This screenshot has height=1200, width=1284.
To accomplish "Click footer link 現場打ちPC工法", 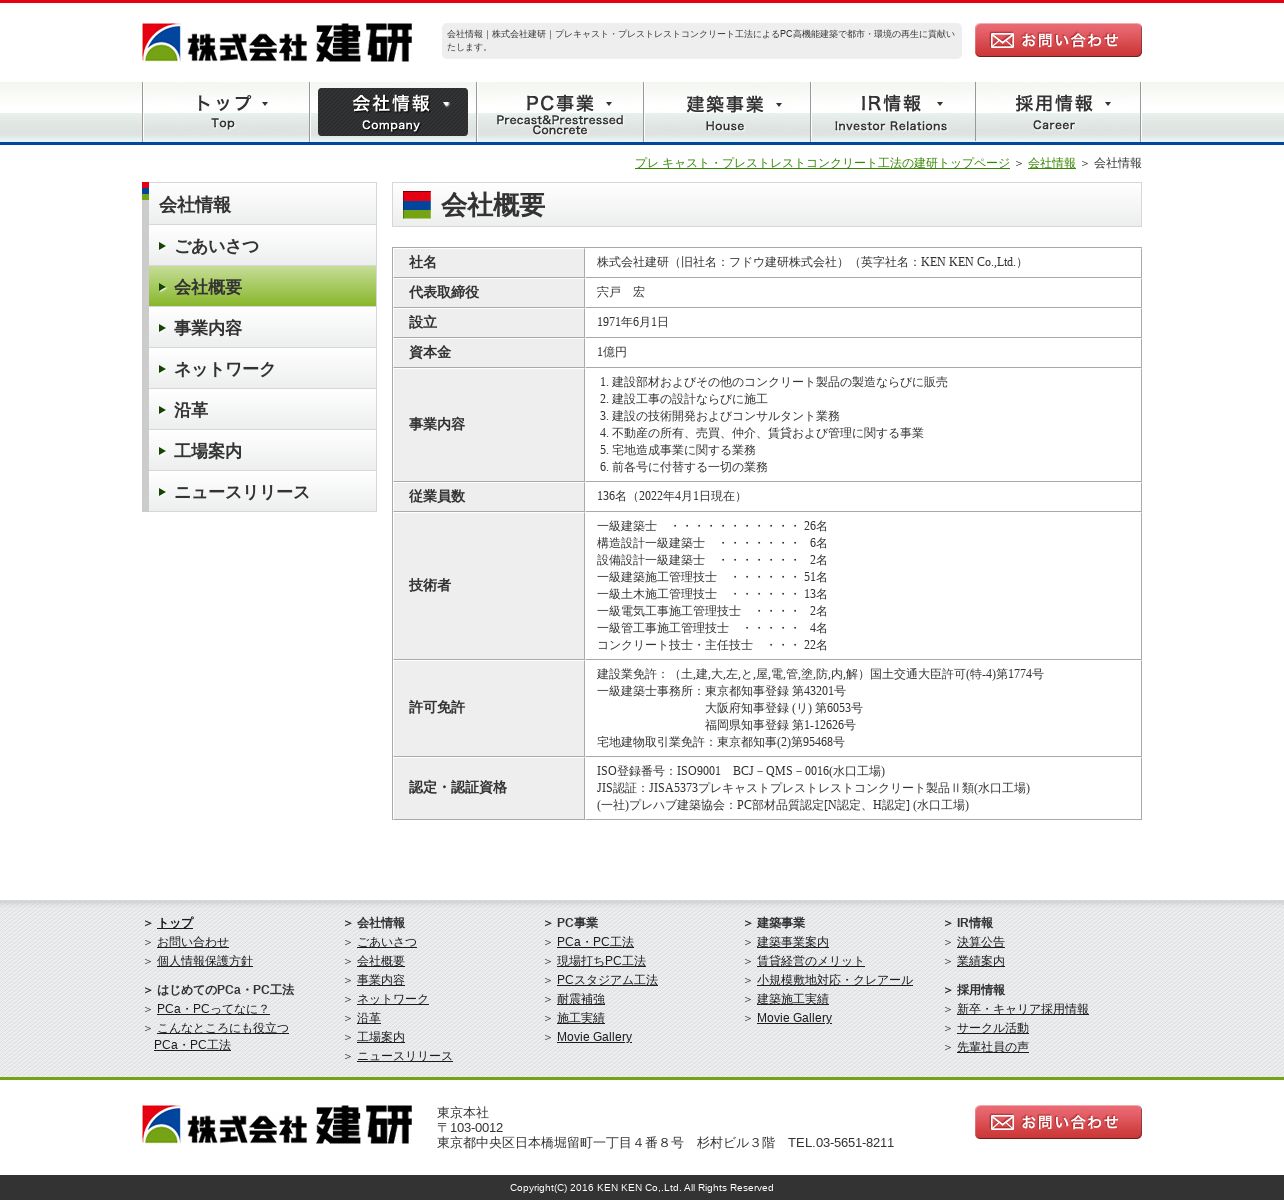I will click(601, 961).
